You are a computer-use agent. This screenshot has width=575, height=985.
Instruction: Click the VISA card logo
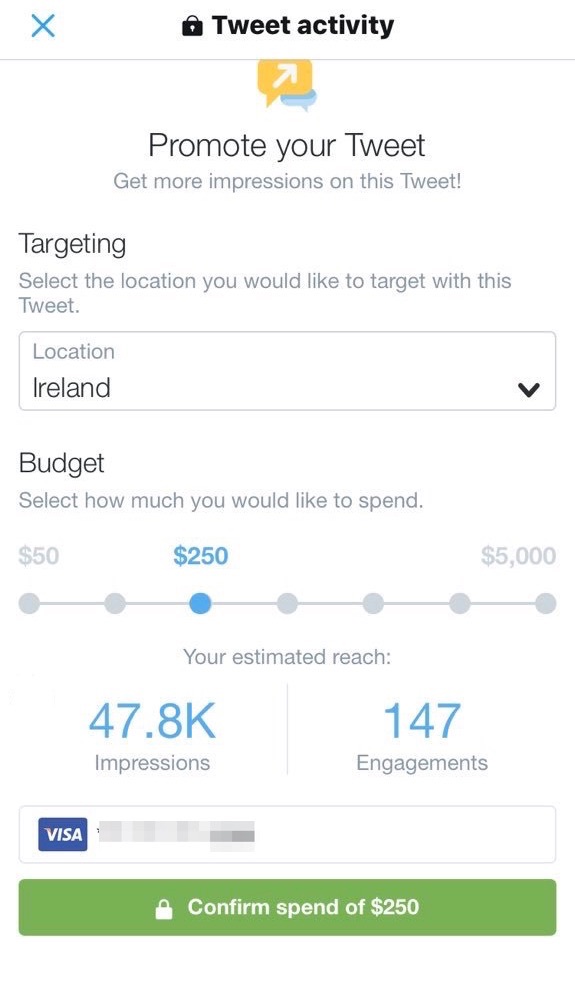coord(63,834)
